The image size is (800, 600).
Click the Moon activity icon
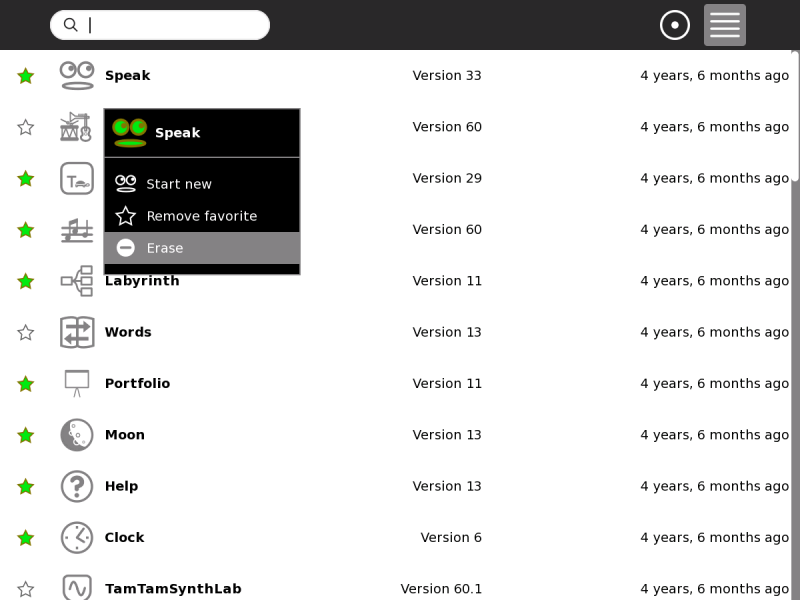(x=77, y=435)
